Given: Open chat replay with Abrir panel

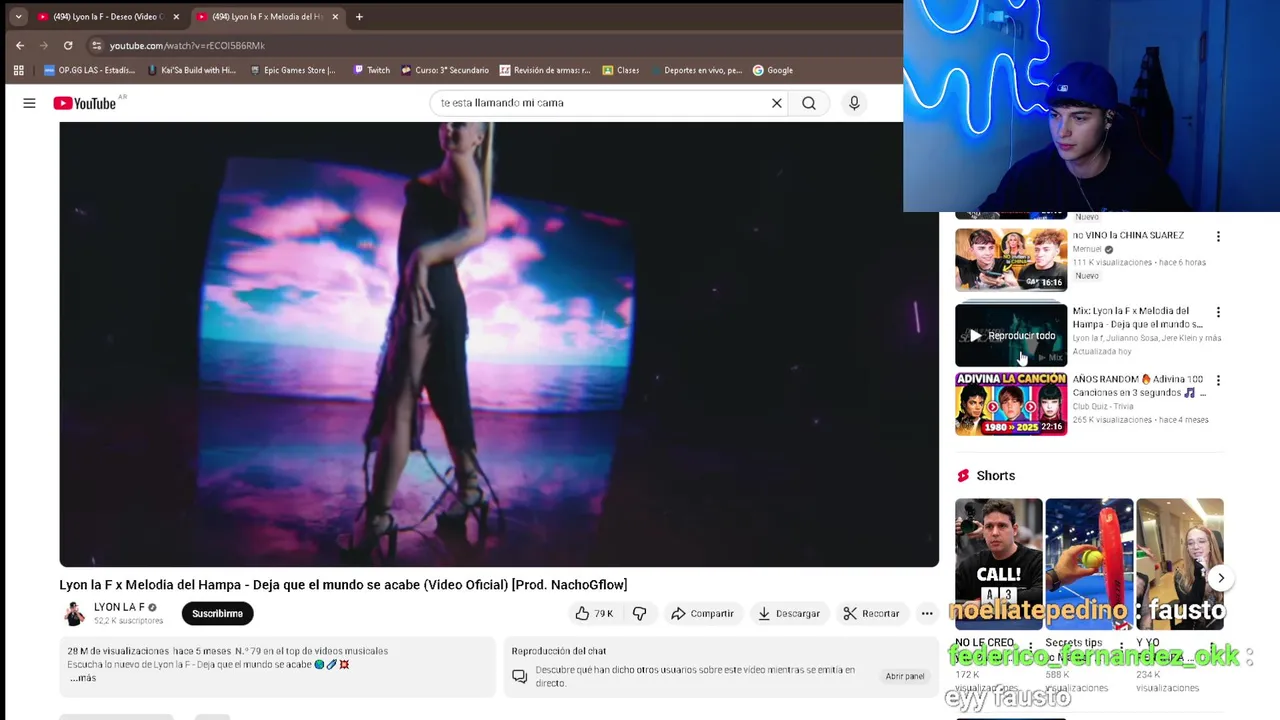Looking at the screenshot, I should pos(905,676).
